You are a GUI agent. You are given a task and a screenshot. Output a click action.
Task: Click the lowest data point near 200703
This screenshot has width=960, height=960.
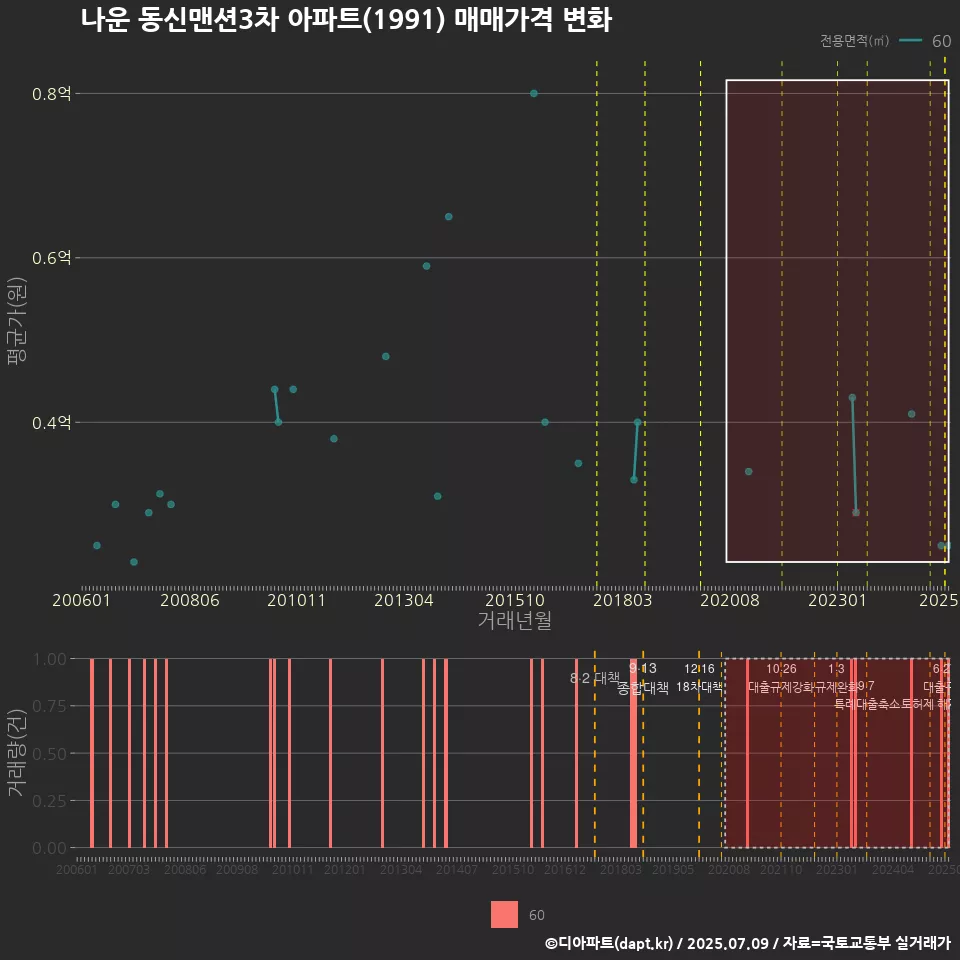click(134, 562)
